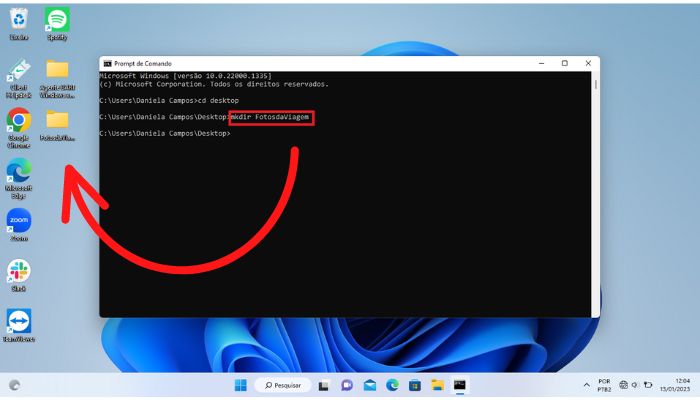Open the Chat app on taskbar

coord(347,385)
